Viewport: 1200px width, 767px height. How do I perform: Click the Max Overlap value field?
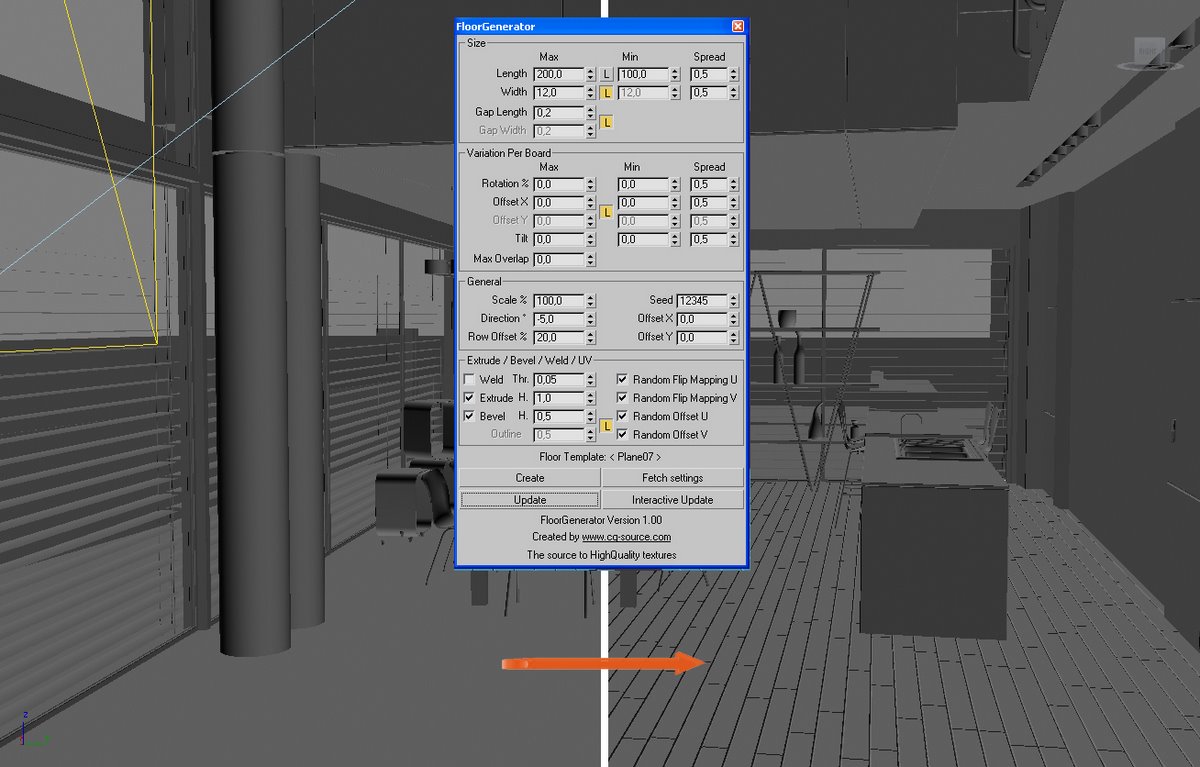point(559,260)
